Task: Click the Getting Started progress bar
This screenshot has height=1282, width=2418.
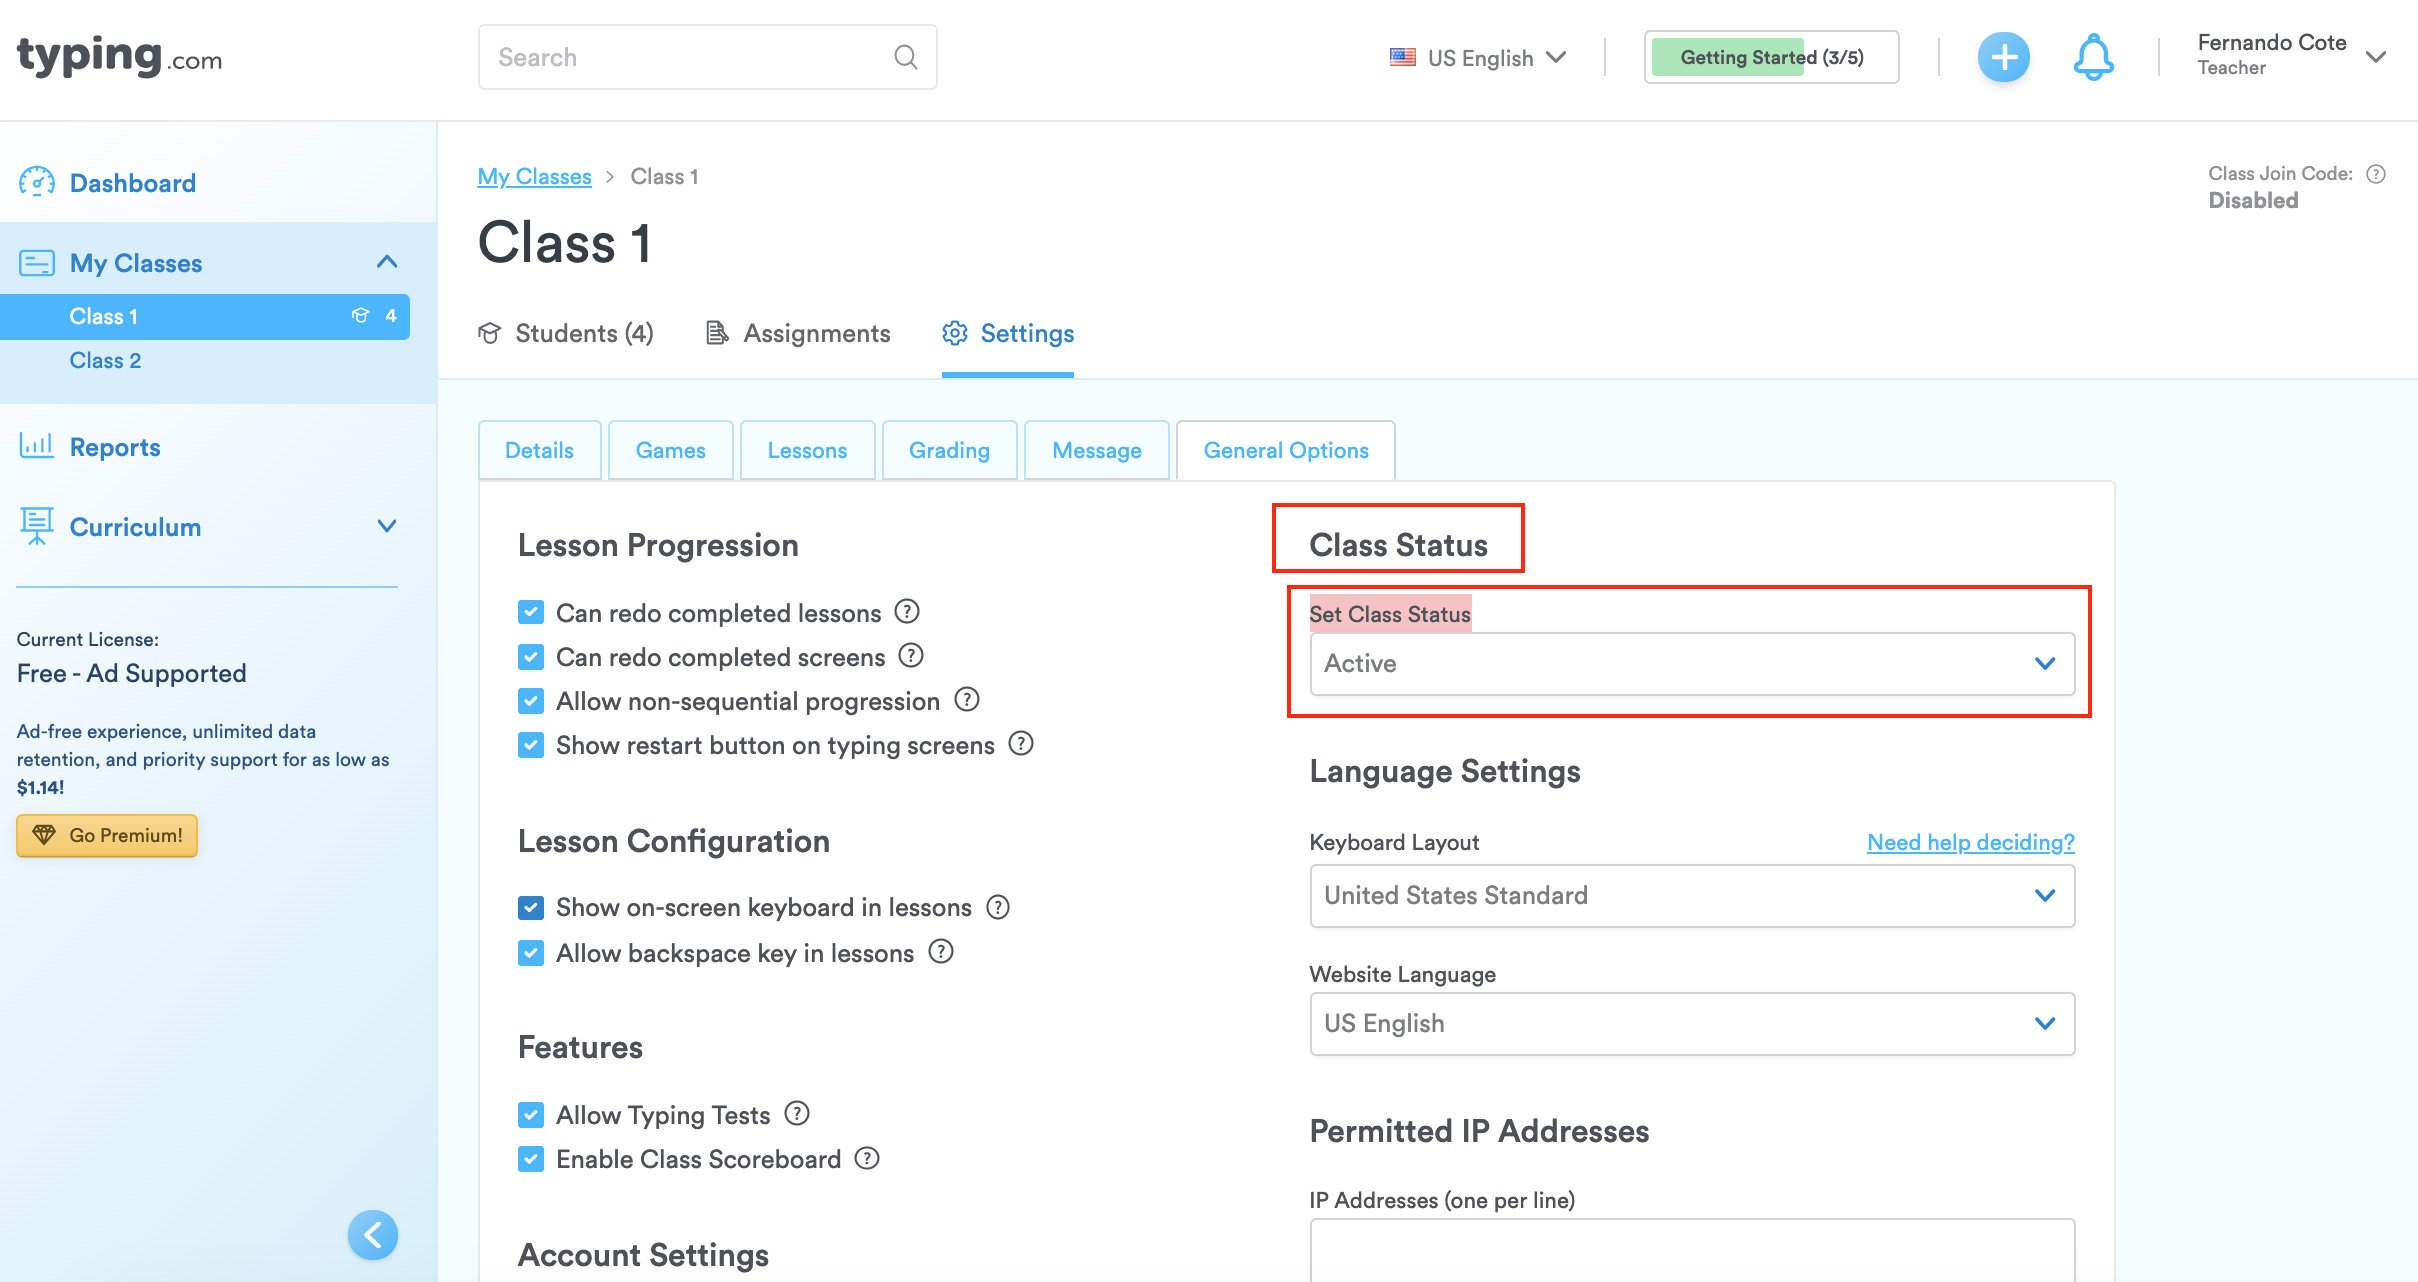Action: pos(1771,57)
